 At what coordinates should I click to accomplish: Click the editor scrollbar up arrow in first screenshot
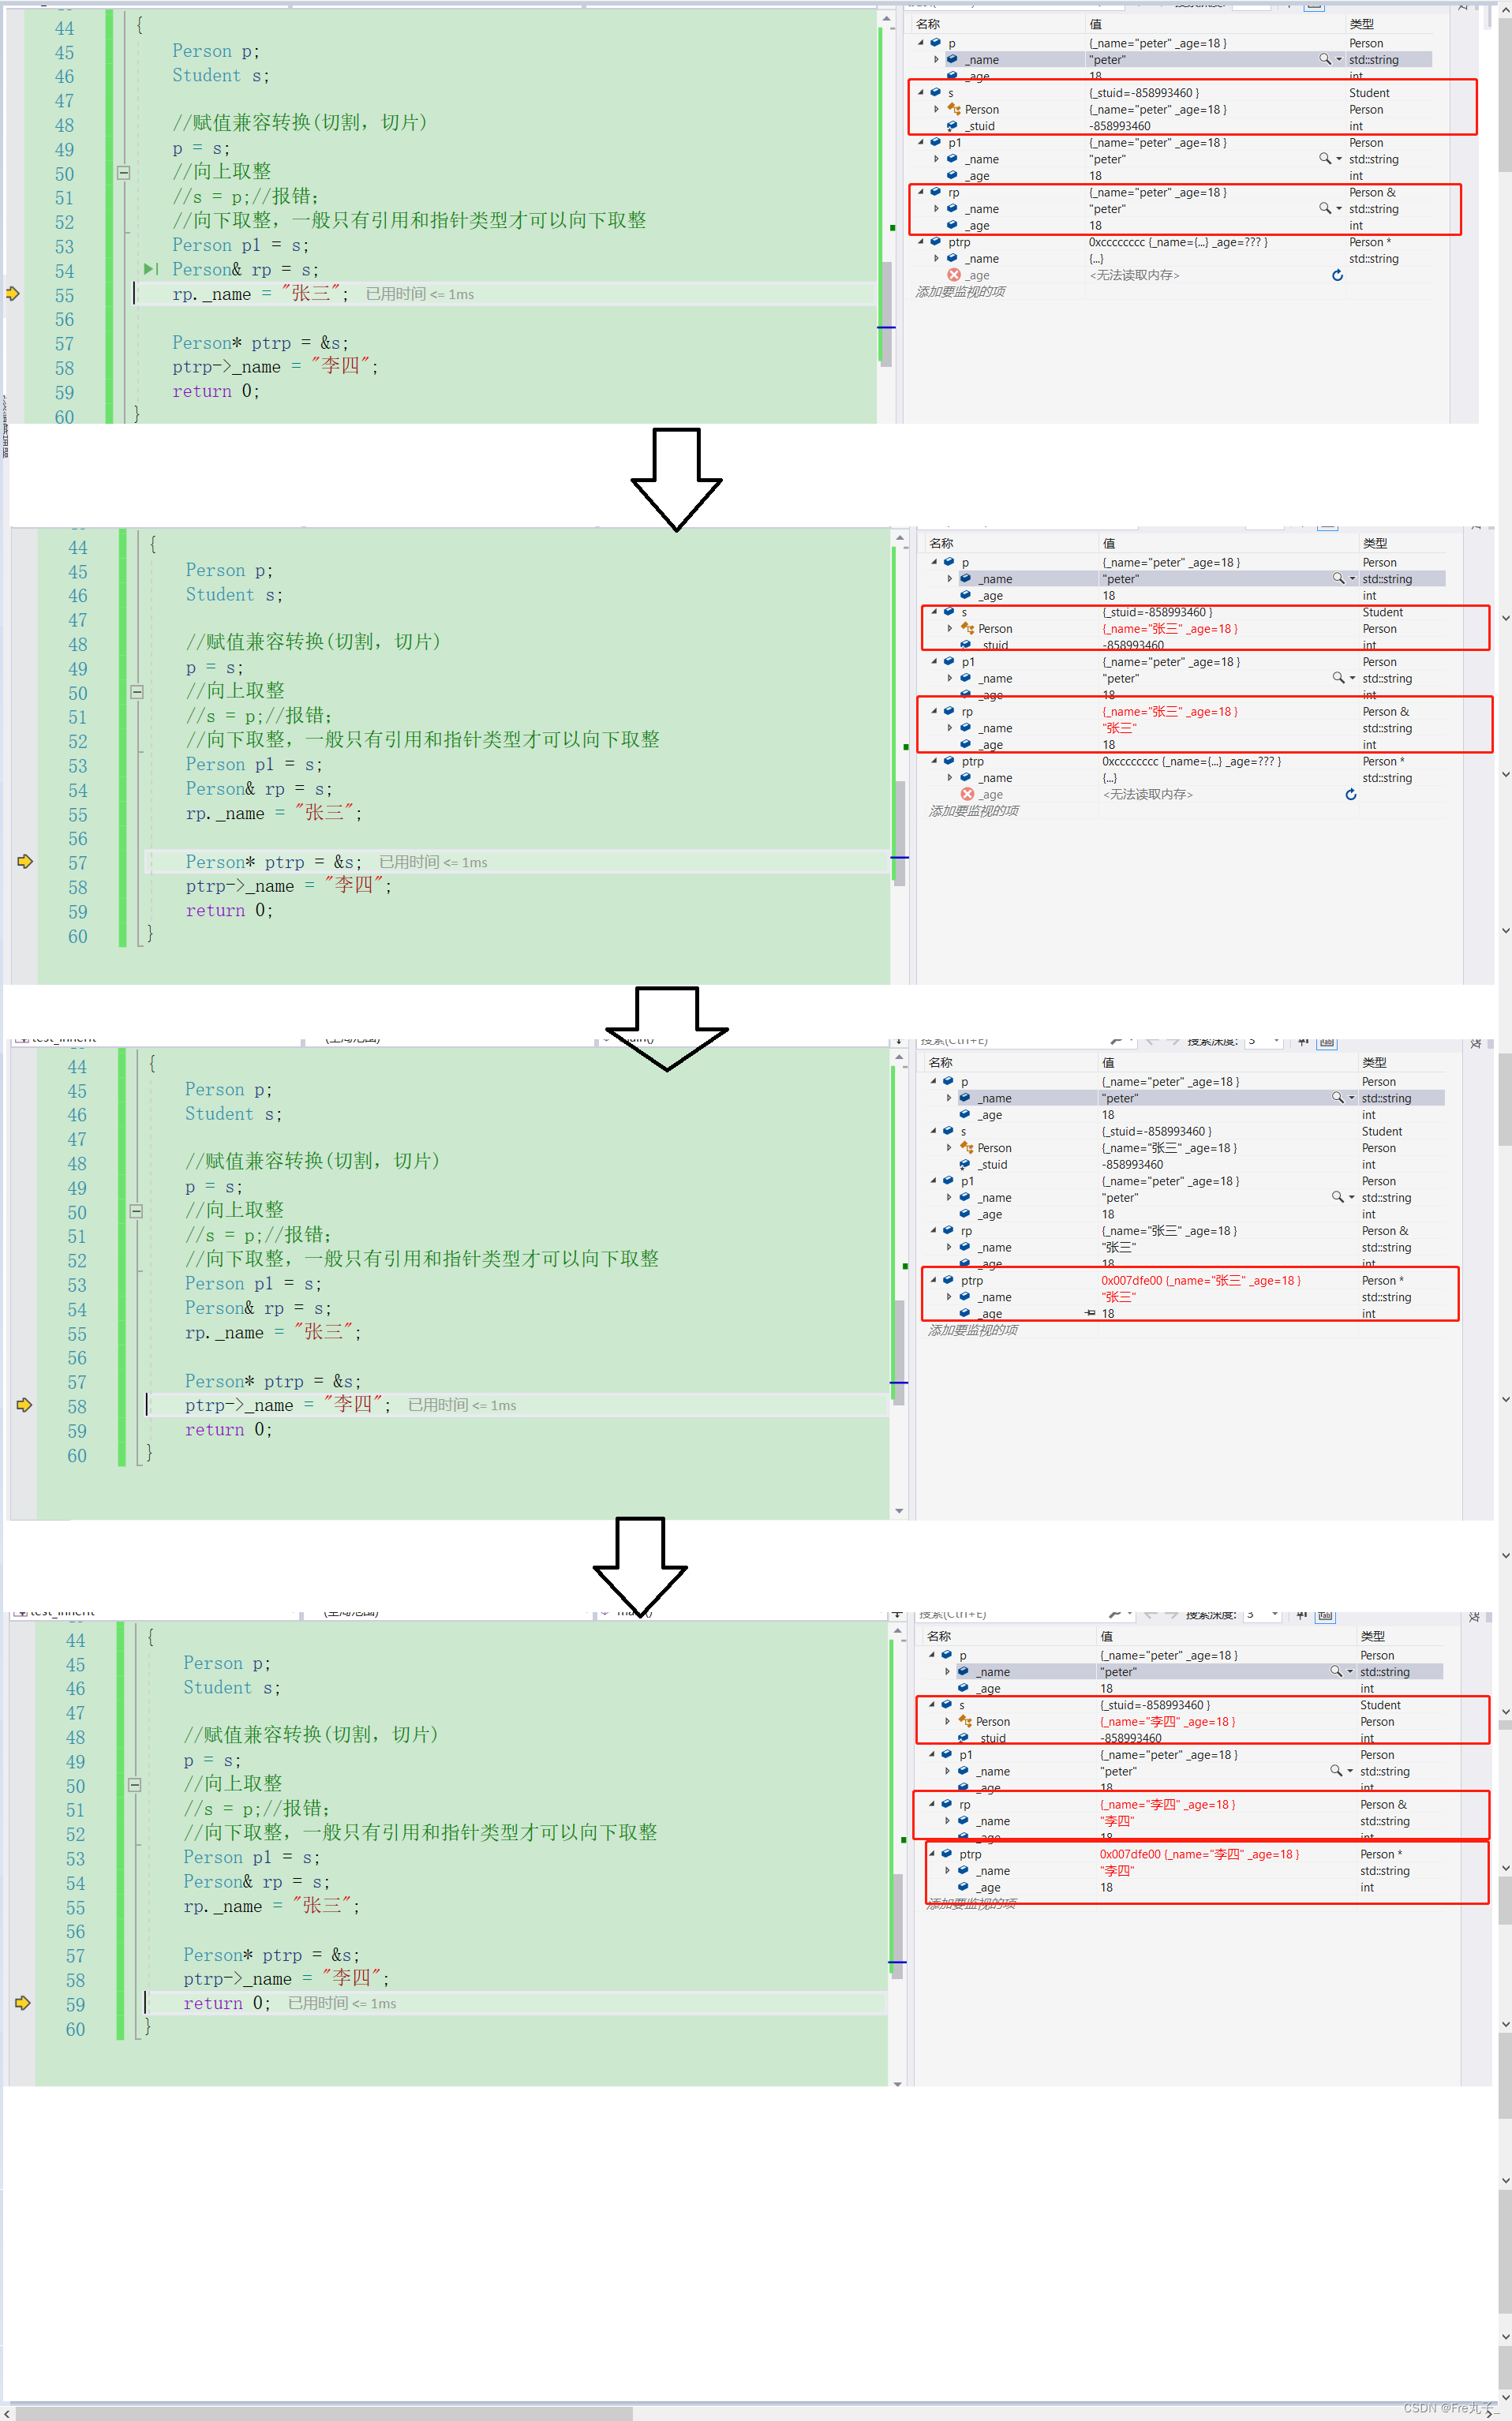pos(887,19)
